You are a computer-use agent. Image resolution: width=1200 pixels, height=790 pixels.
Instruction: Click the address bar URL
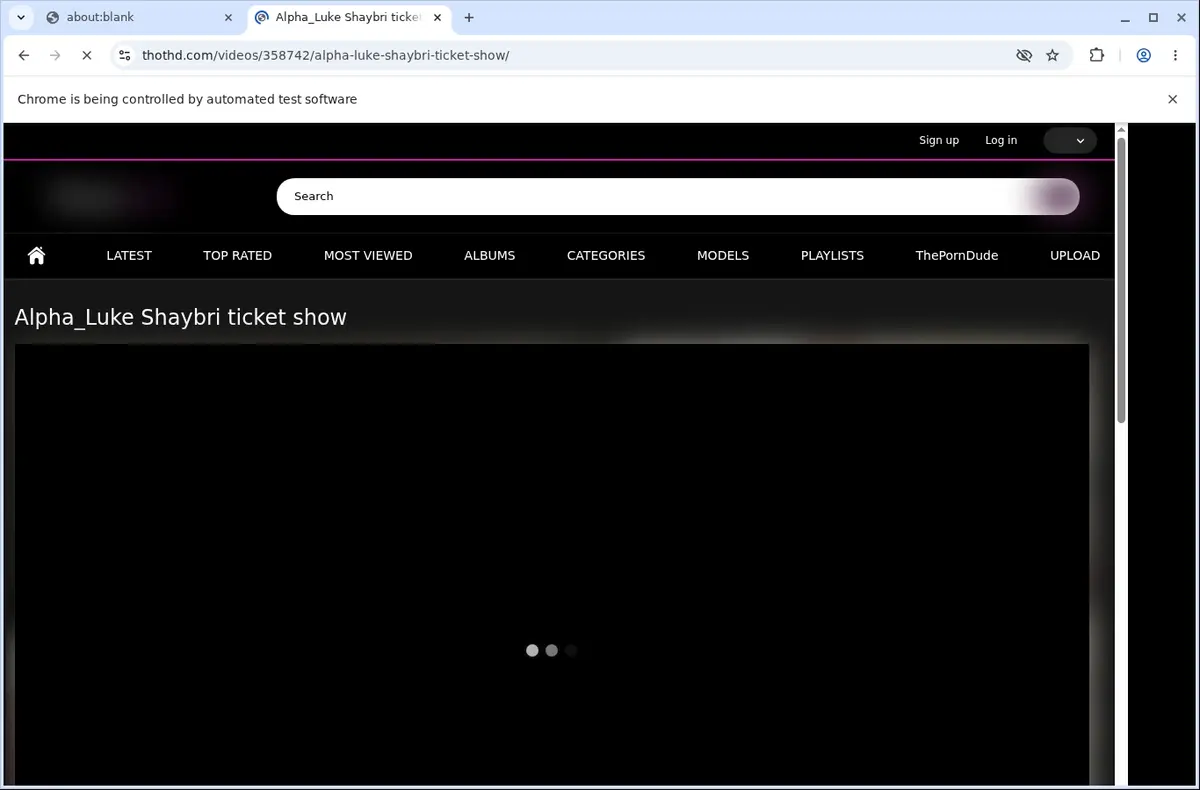325,56
